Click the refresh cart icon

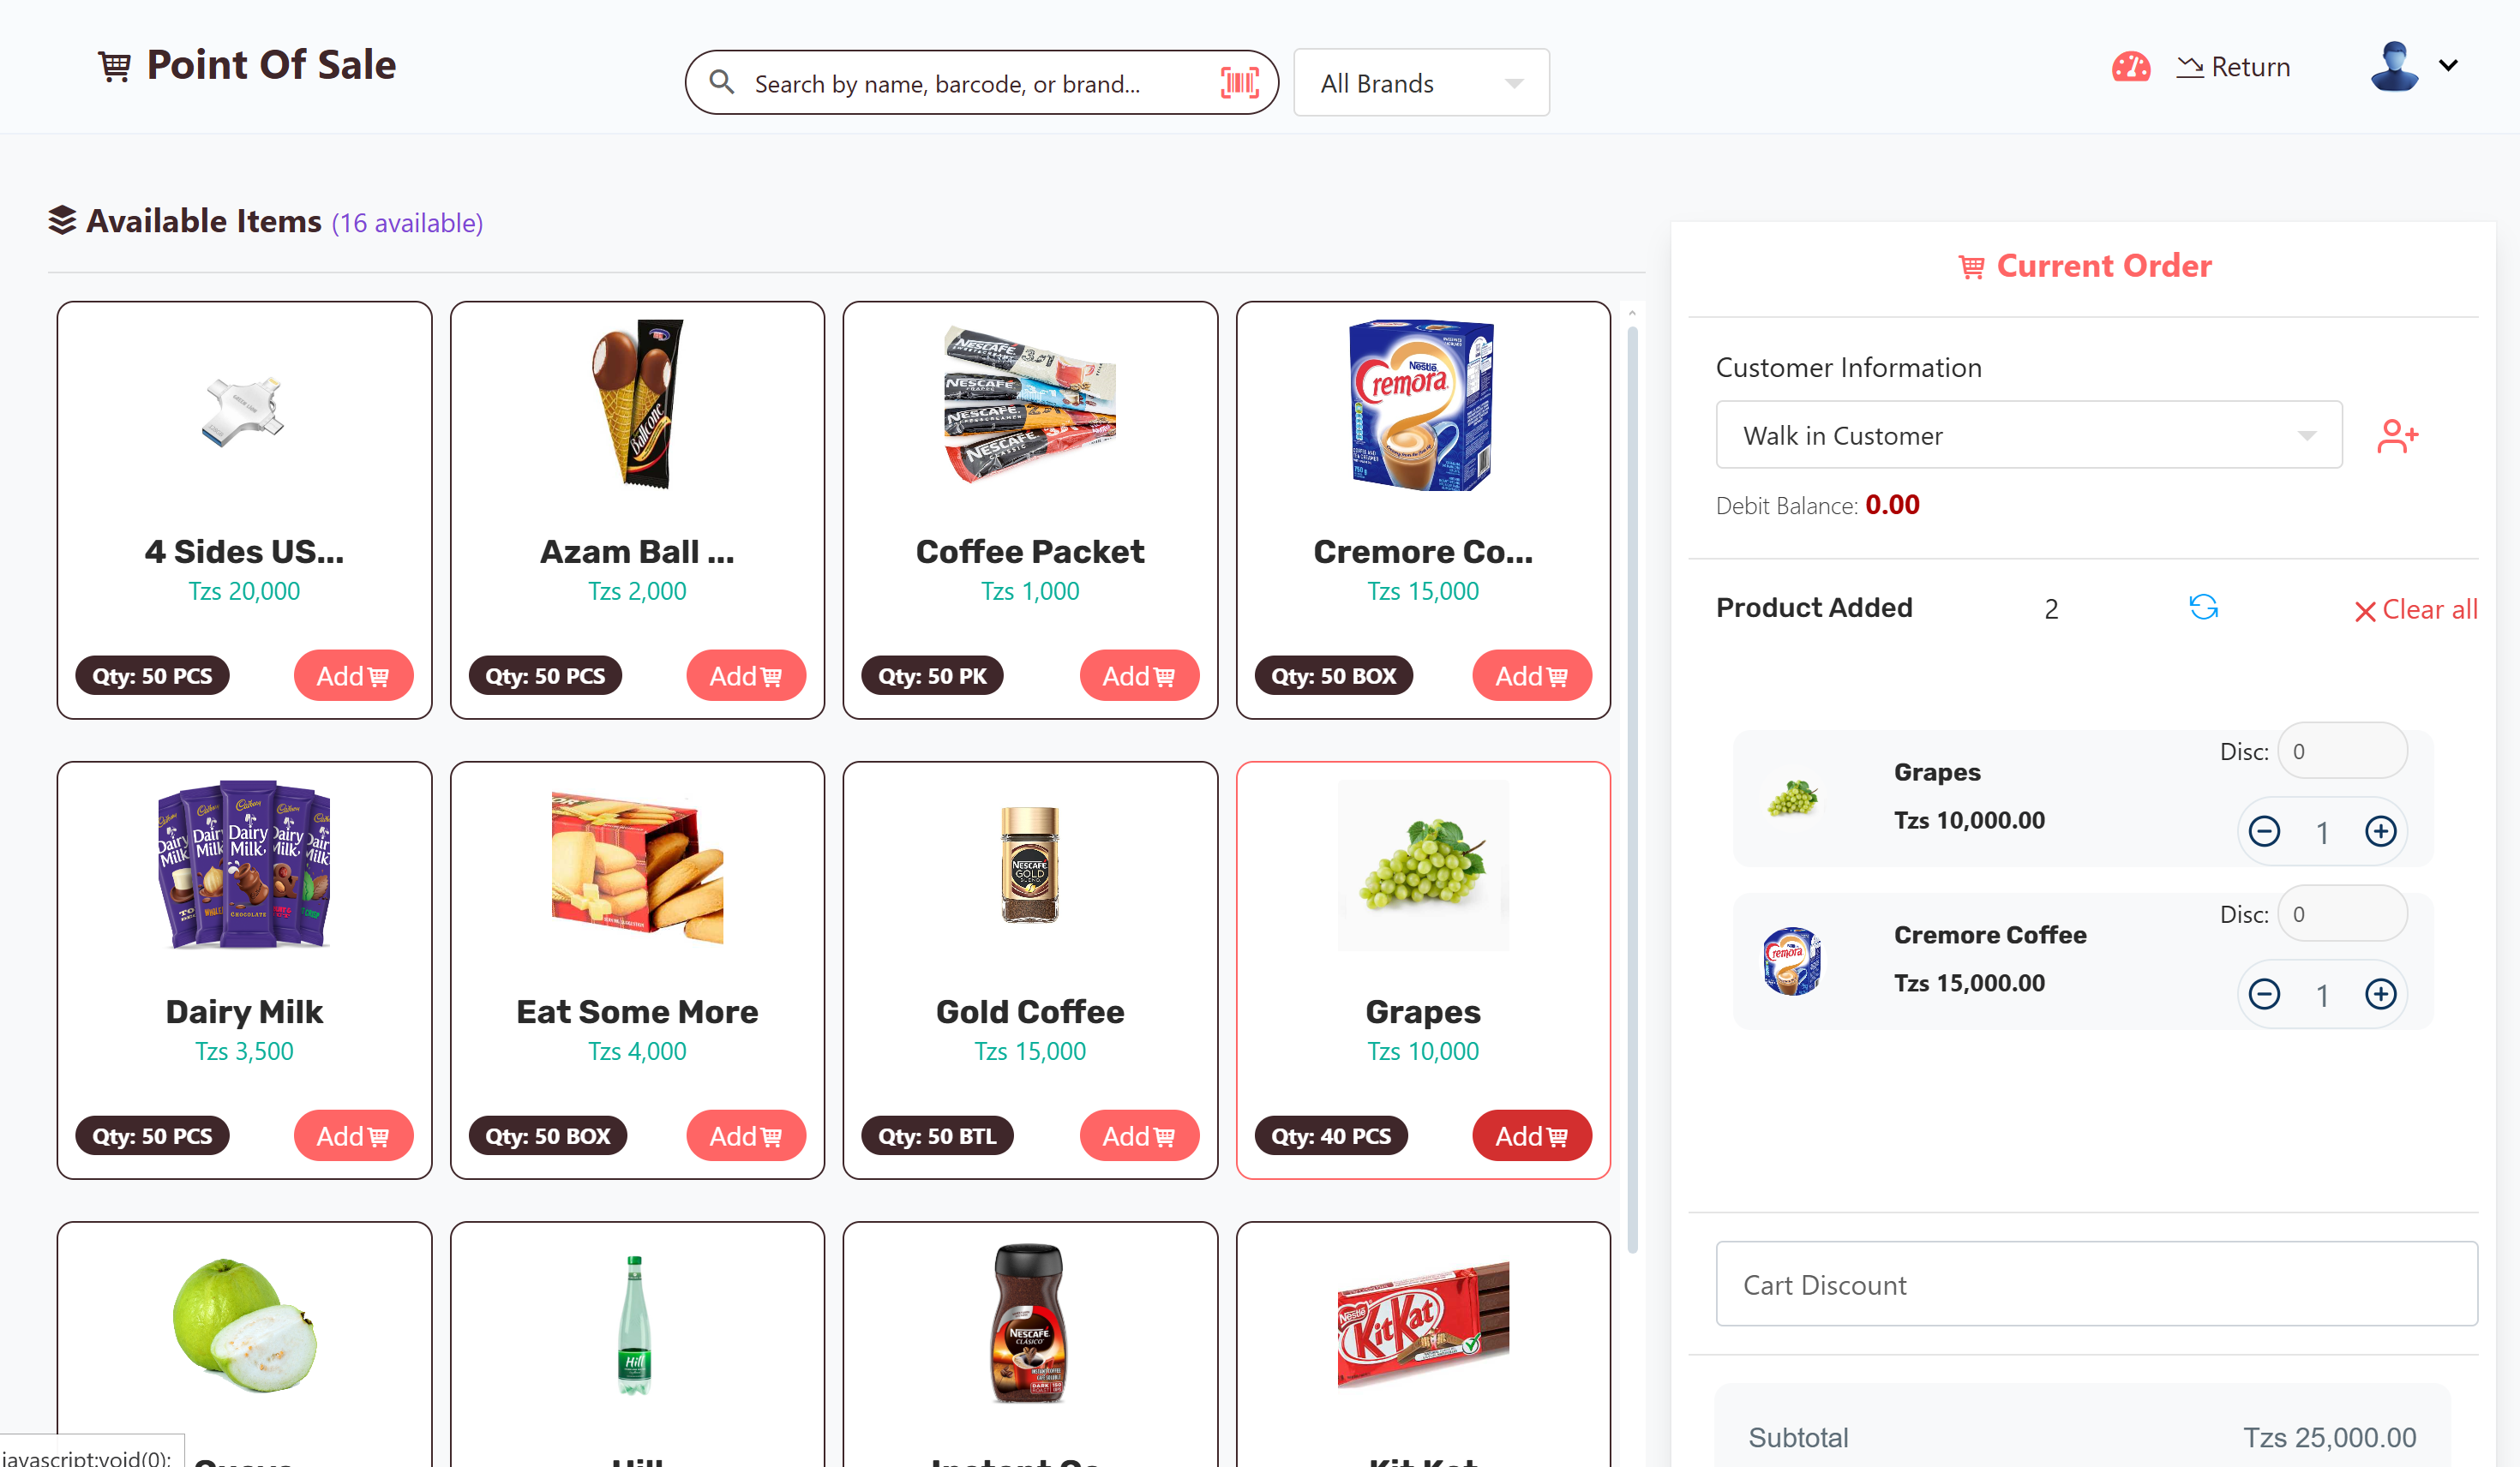[x=2203, y=607]
